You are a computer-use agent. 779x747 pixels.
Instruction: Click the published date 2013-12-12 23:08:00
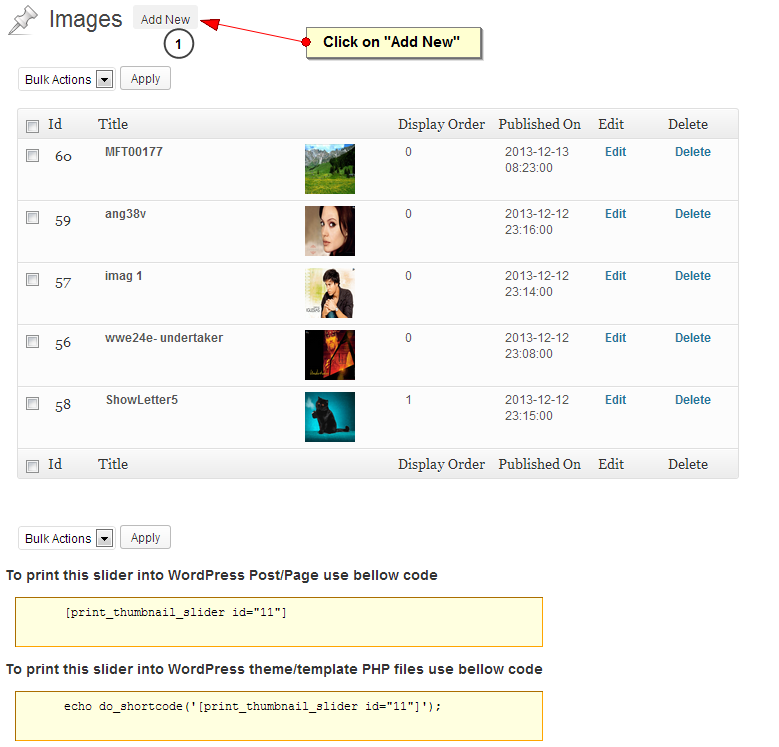click(x=537, y=346)
